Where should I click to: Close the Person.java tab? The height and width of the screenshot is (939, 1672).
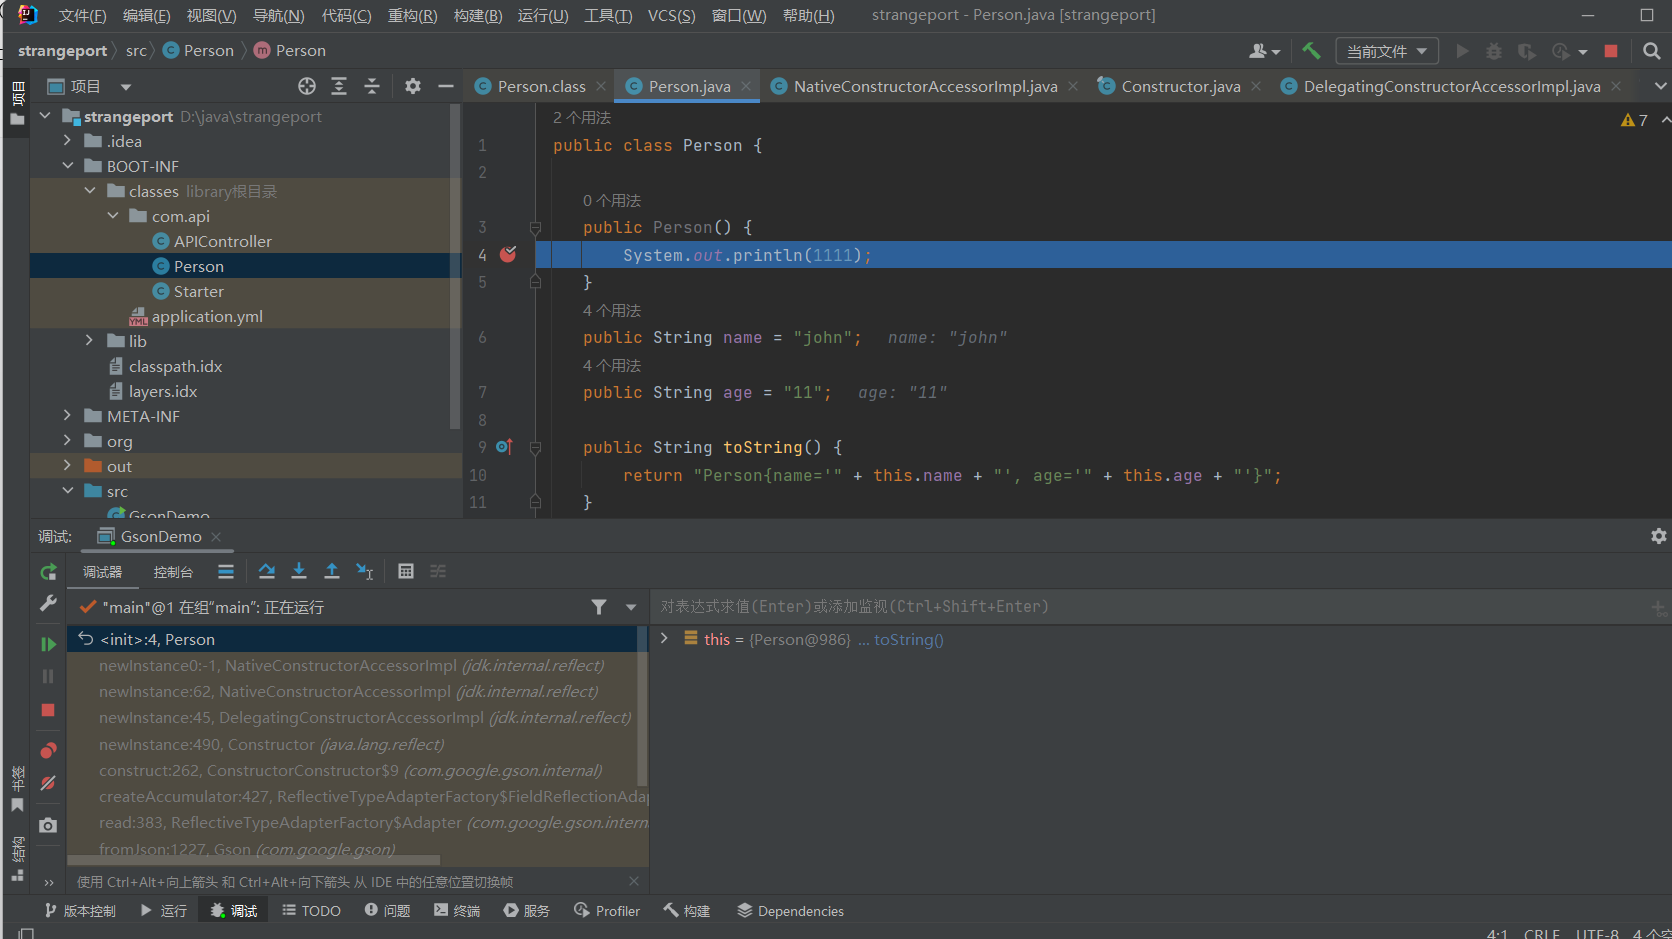tap(746, 86)
